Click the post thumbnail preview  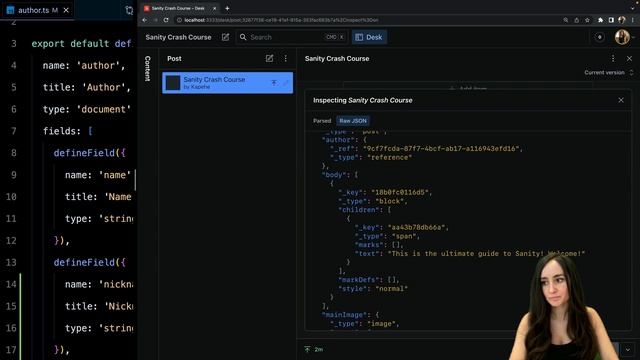[173, 83]
